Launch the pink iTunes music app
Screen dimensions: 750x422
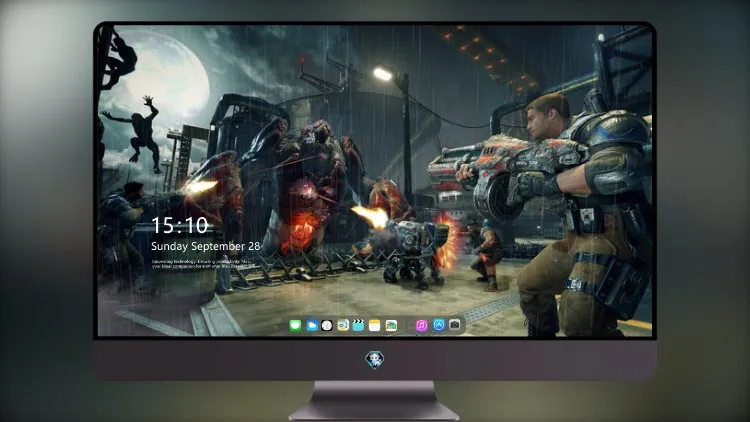coord(421,325)
